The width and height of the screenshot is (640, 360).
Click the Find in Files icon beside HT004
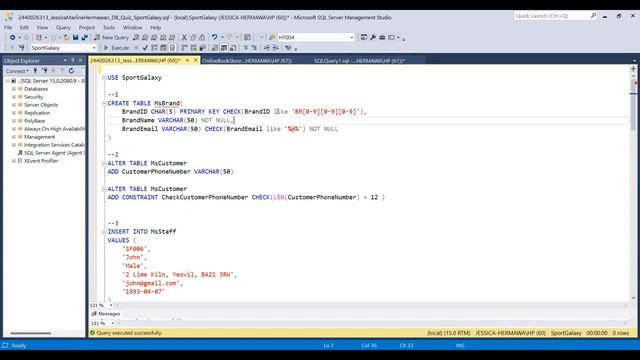[x=272, y=37]
